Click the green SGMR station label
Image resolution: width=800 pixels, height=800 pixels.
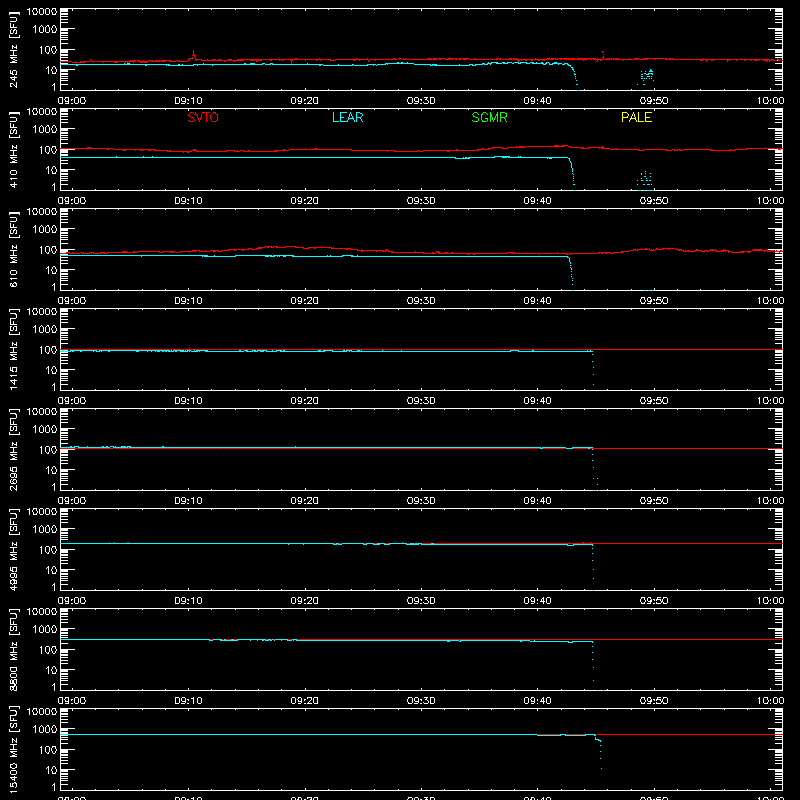489,117
